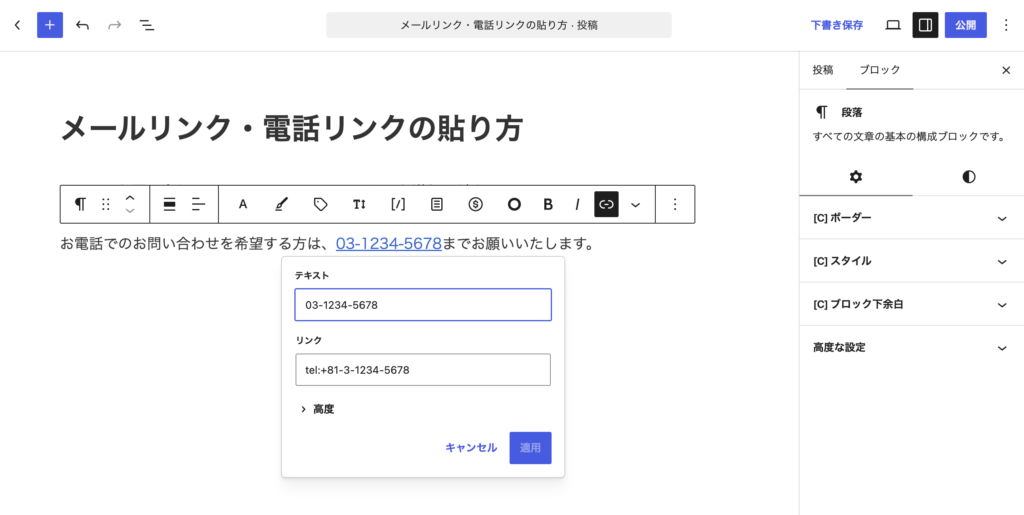Insert a shortcode with [/] icon
Viewport: 1024px width, 515px height.
pos(398,204)
